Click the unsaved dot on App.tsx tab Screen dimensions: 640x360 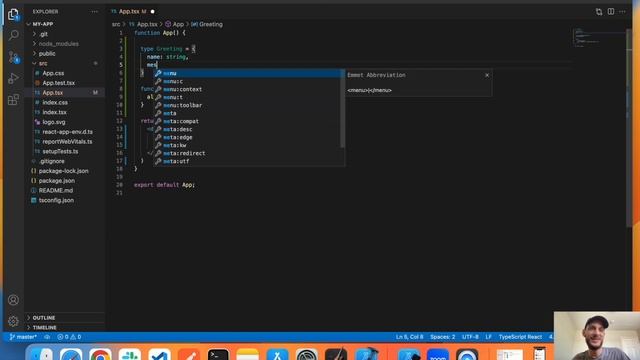tap(153, 11)
